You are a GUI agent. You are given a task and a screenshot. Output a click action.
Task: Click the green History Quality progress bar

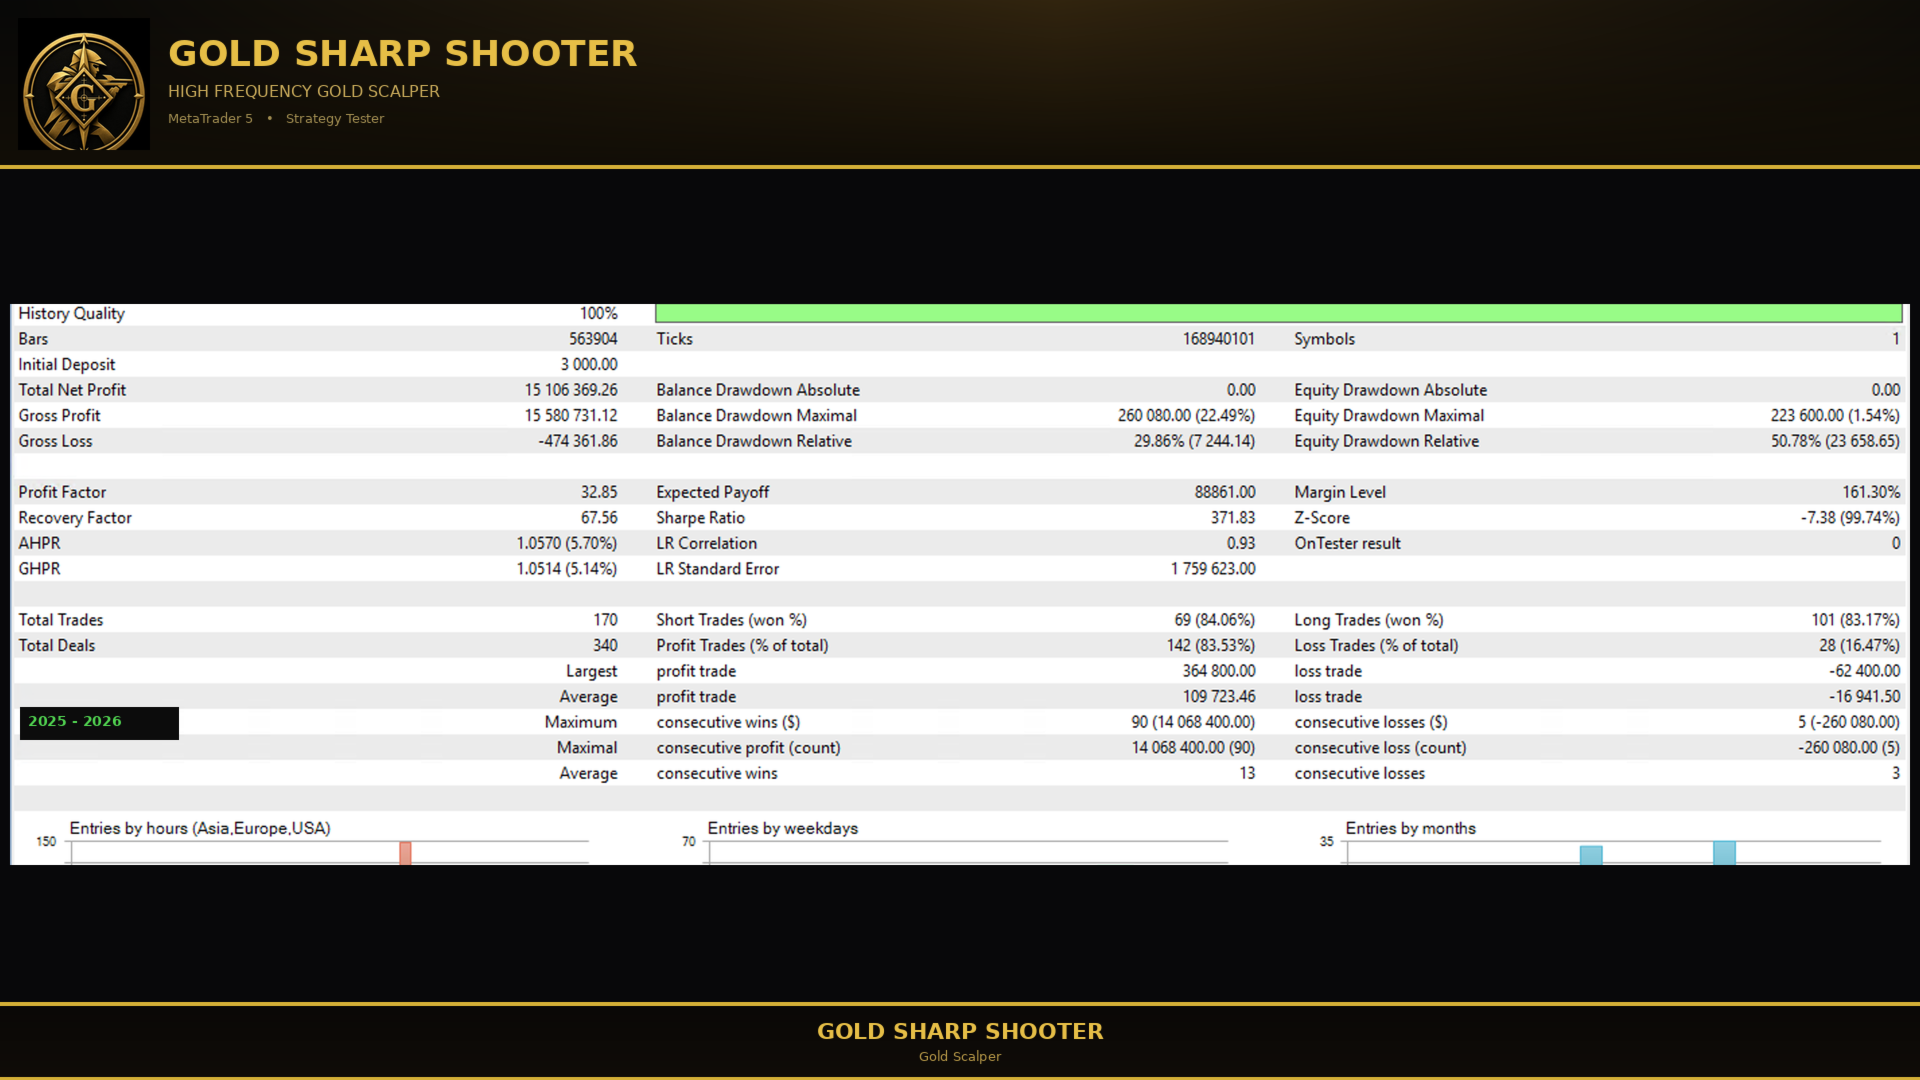(x=1278, y=313)
